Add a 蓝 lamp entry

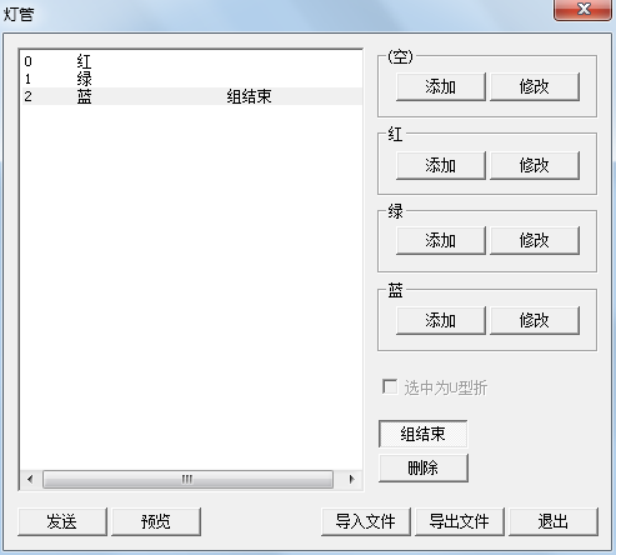pos(441,320)
